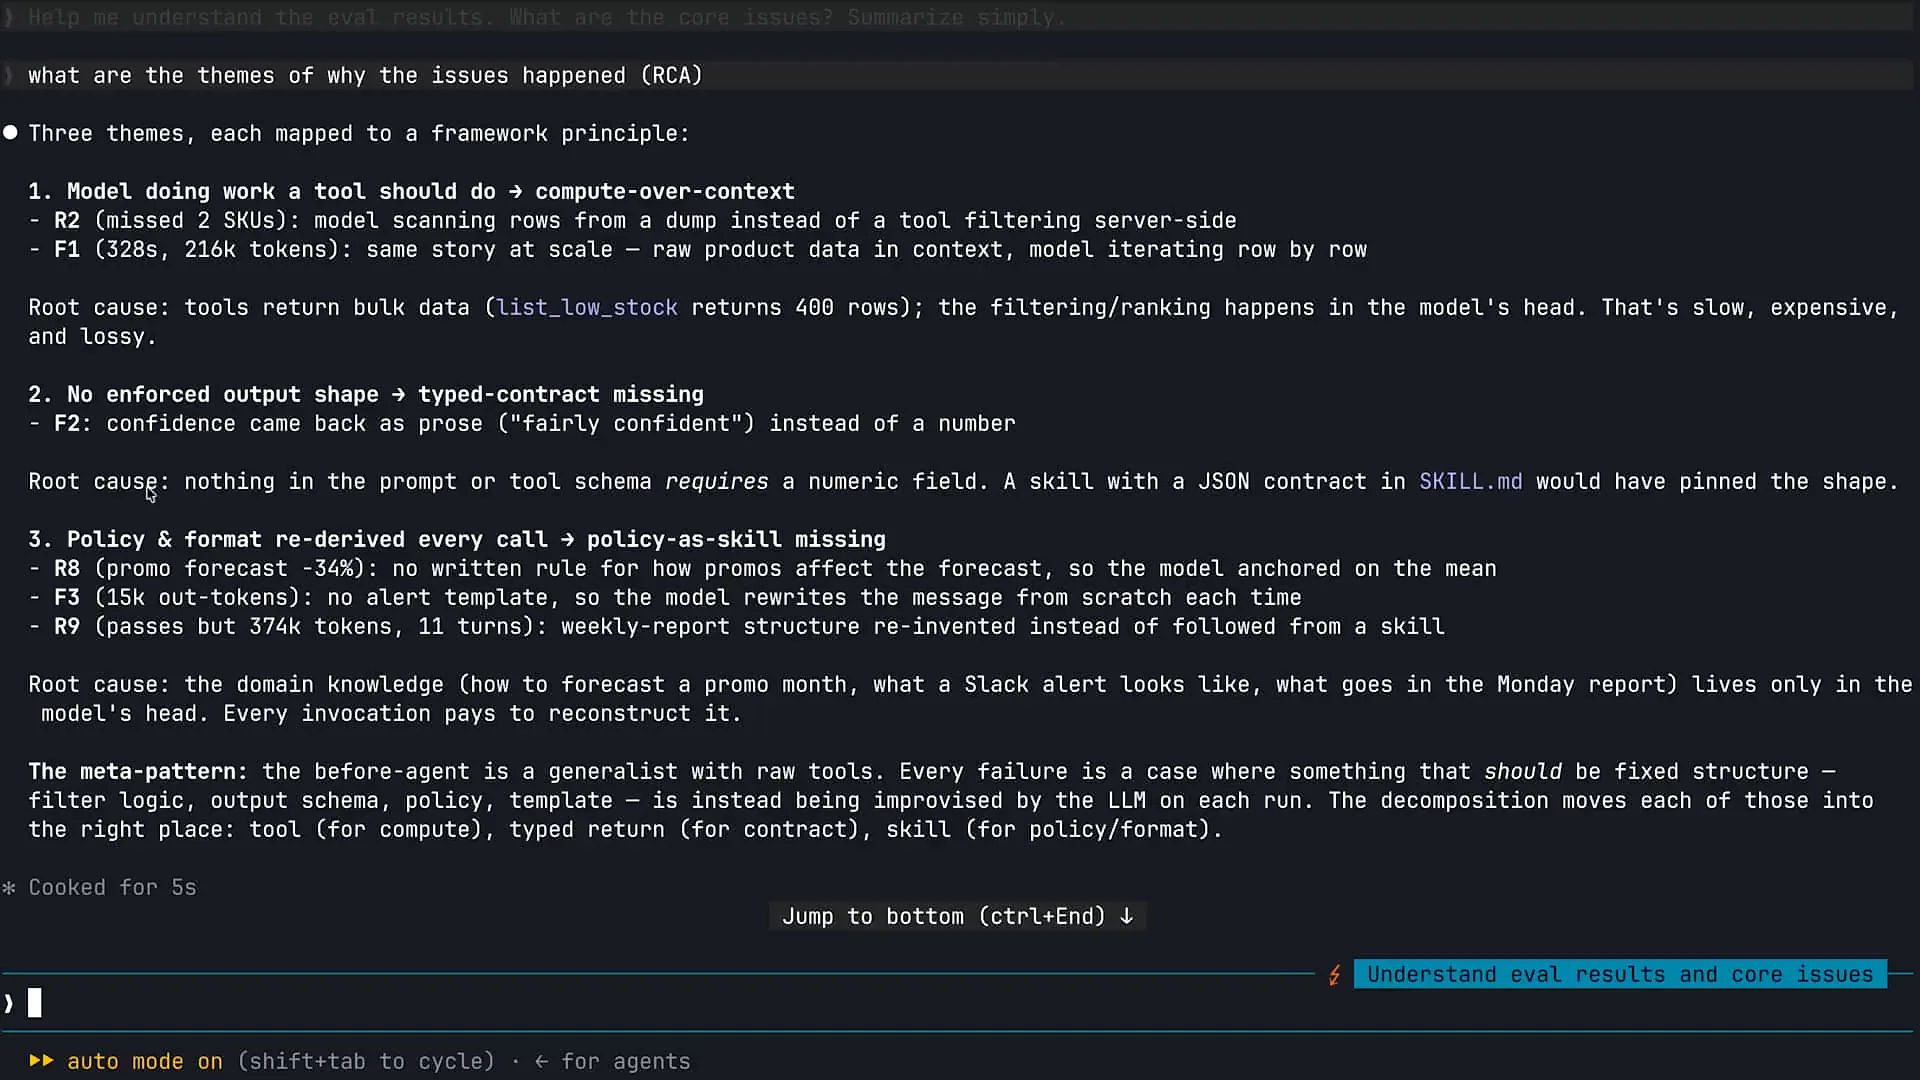1920x1080 pixels.
Task: Click the lightning bolt icon beside the session title
Action: (x=1334, y=975)
